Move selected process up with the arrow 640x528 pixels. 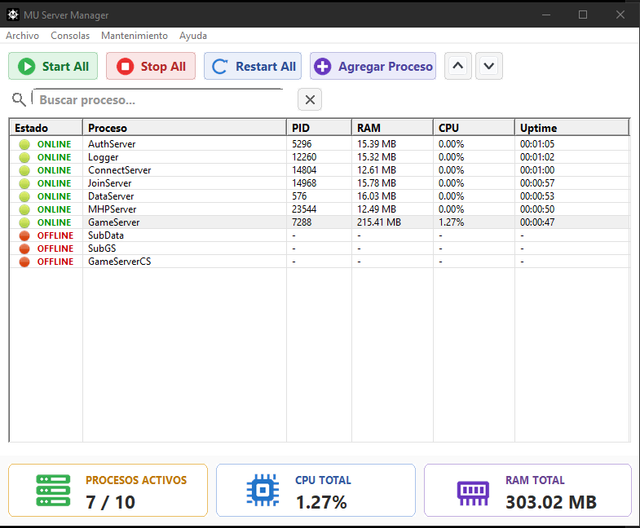(x=458, y=66)
